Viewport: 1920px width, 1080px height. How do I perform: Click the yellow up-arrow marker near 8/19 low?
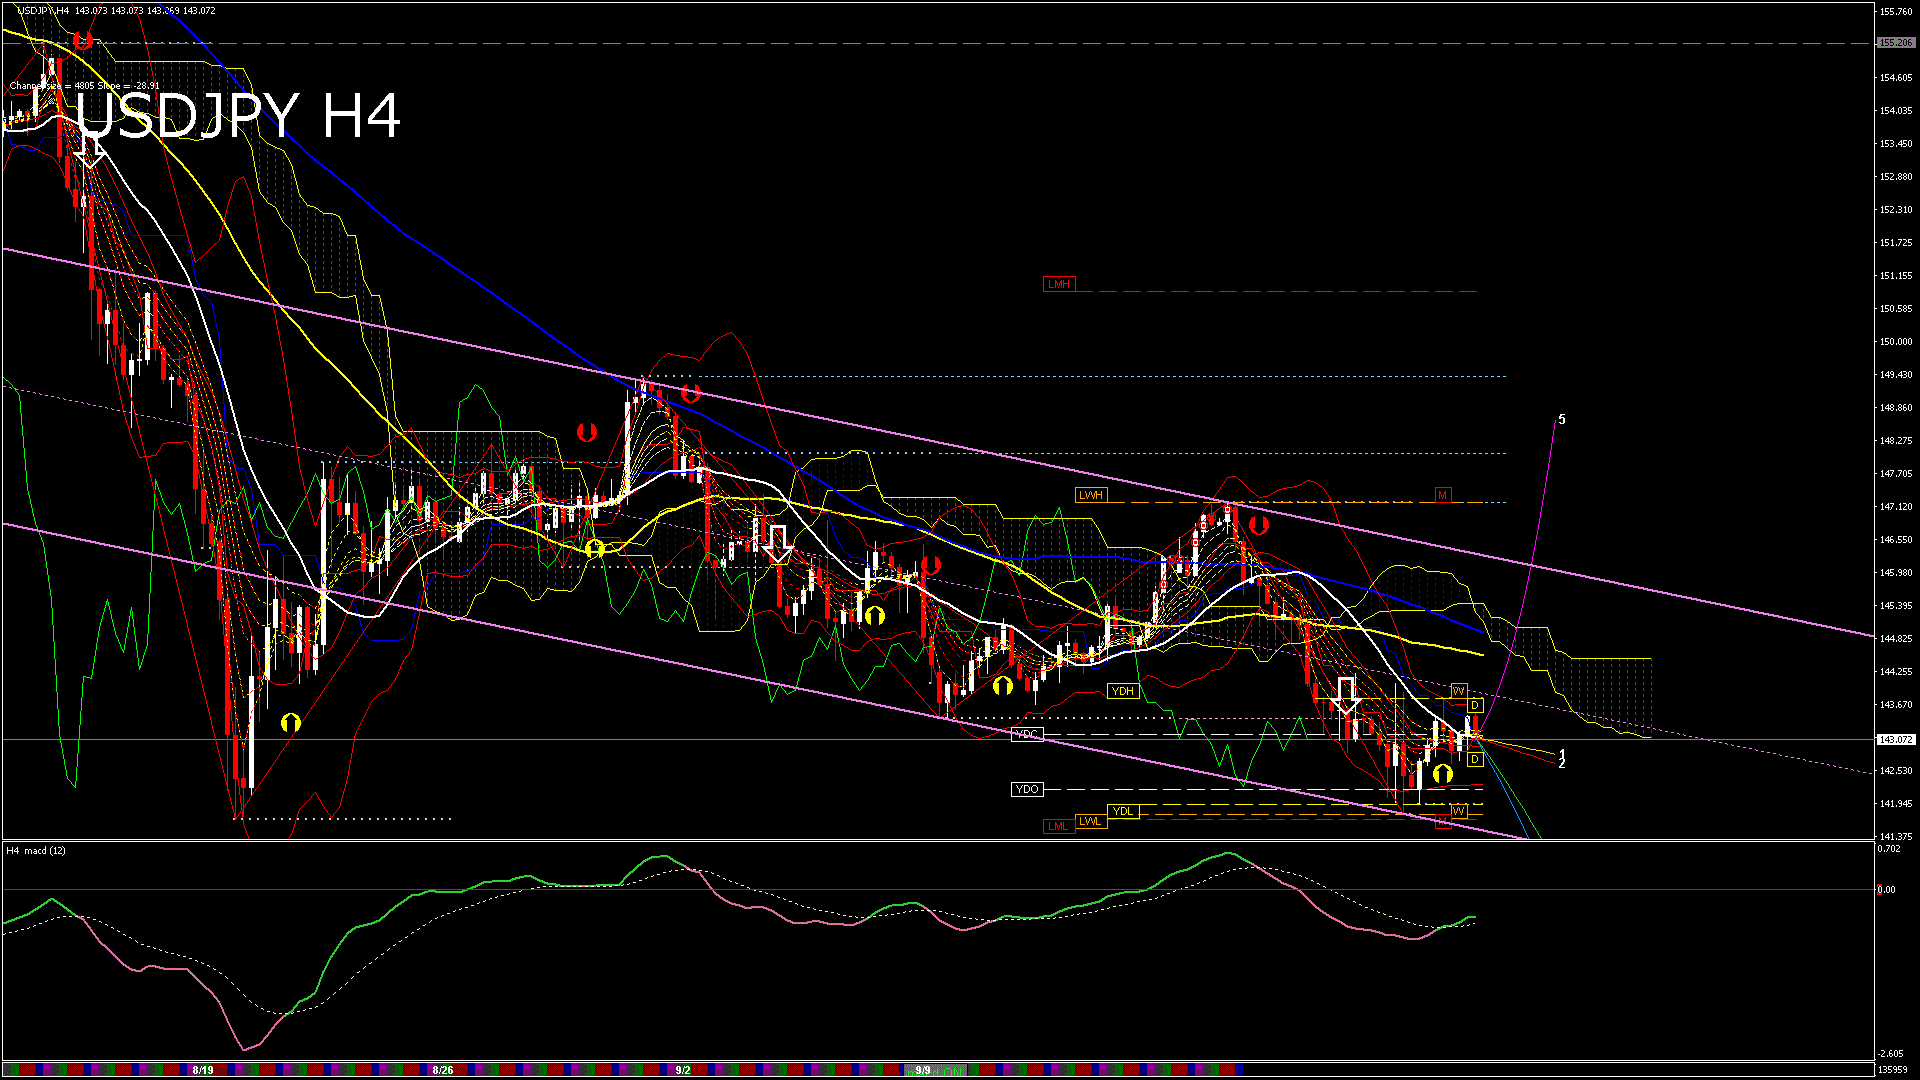click(x=291, y=722)
